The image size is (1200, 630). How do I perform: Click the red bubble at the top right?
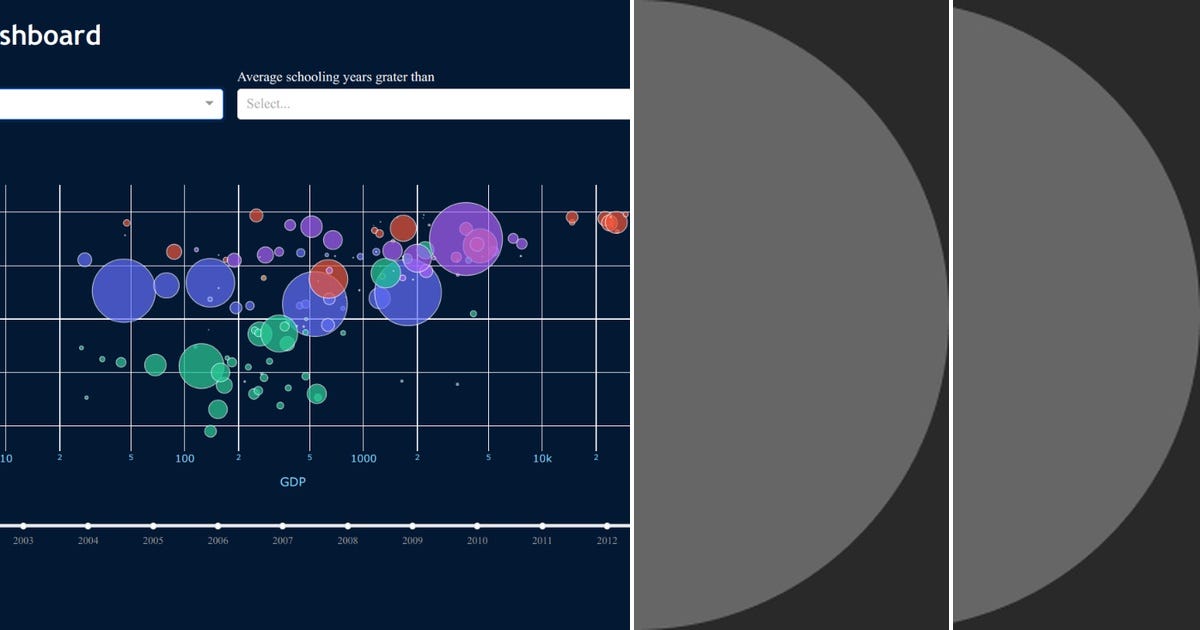pyautogui.click(x=614, y=222)
